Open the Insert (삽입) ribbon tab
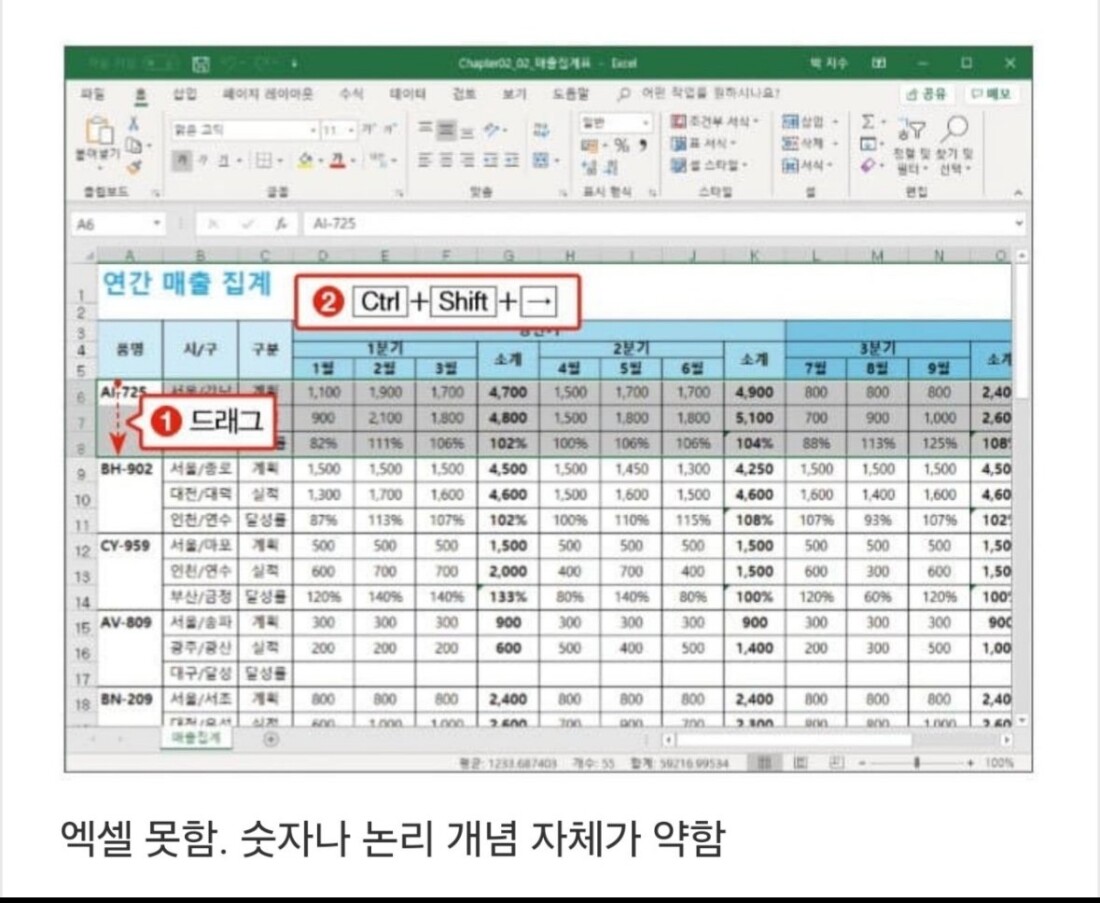This screenshot has height=903, width=1100. (x=184, y=94)
